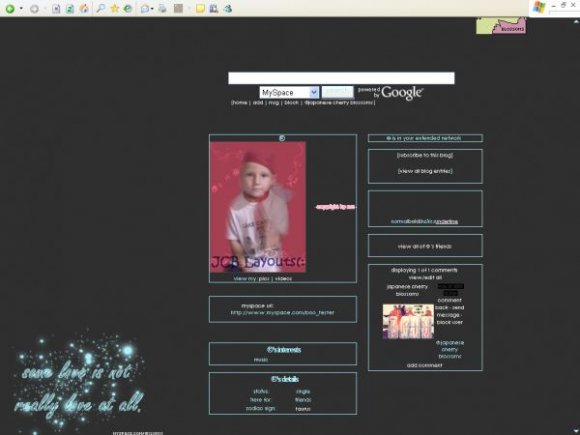This screenshot has width=580, height=435.
Task: Click the underlined link in middle box
Action: point(447,222)
